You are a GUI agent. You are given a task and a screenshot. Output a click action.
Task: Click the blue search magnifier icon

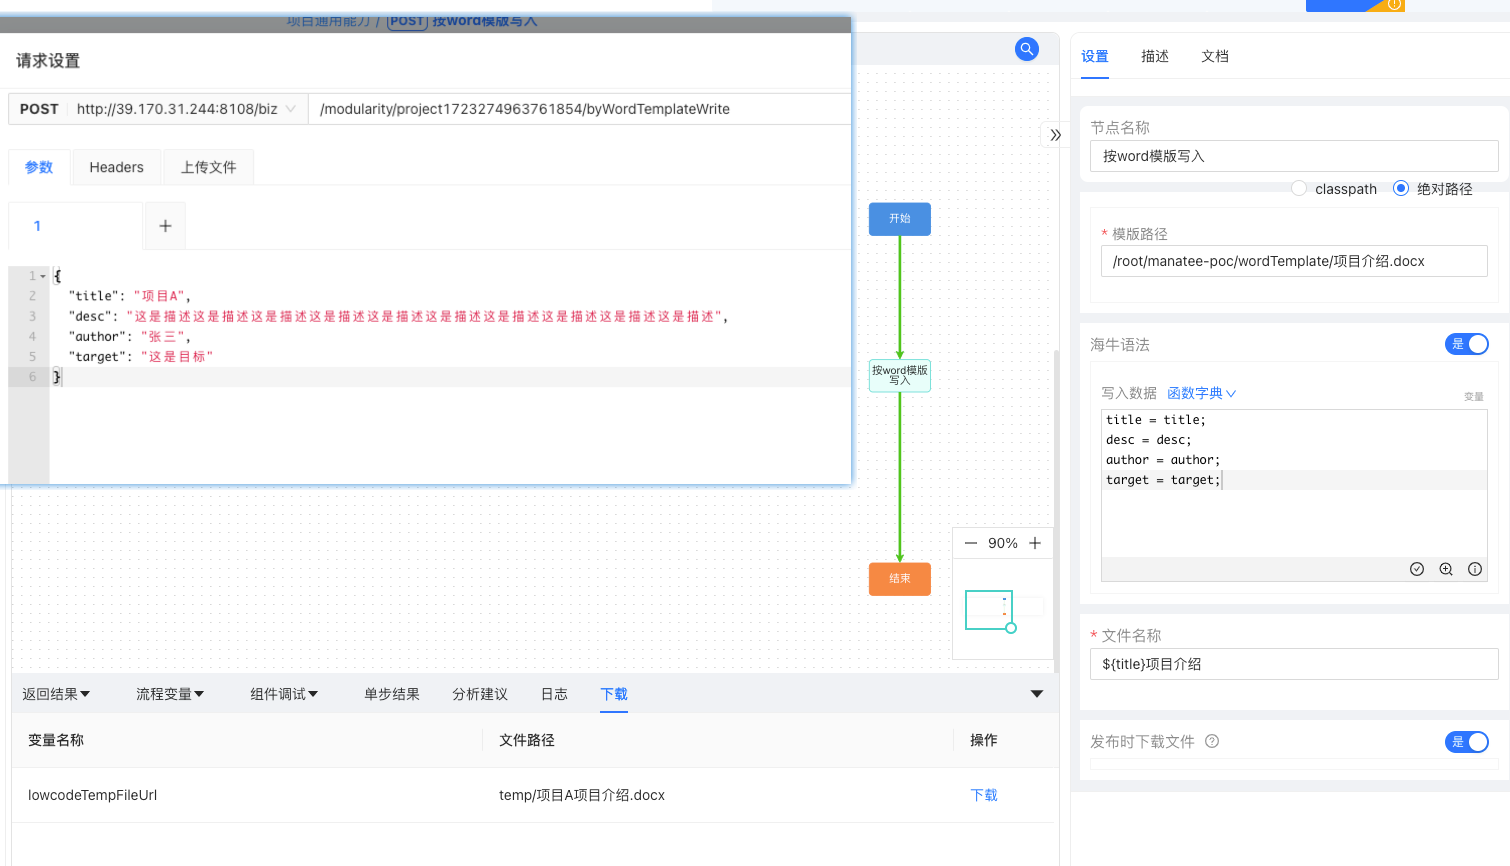1027,49
